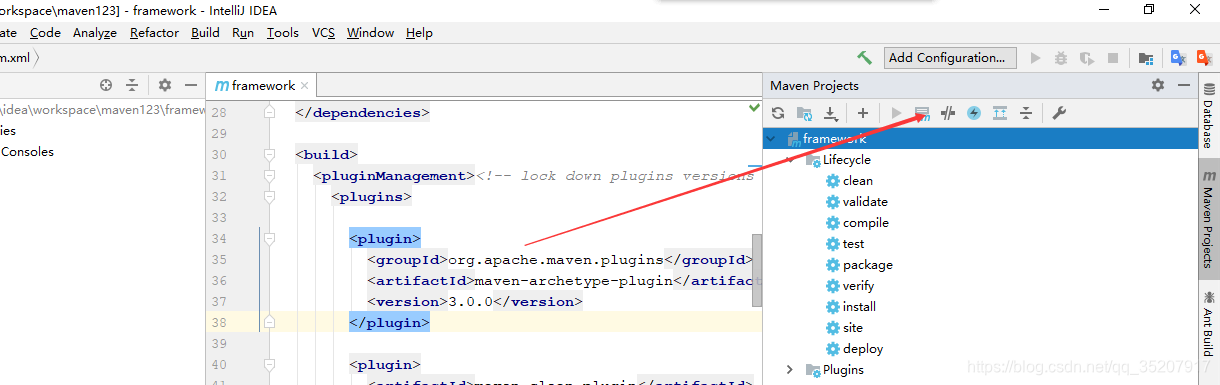Hide the Project tool panel
Viewport: 1220px width, 385px height.
[x=190, y=85]
